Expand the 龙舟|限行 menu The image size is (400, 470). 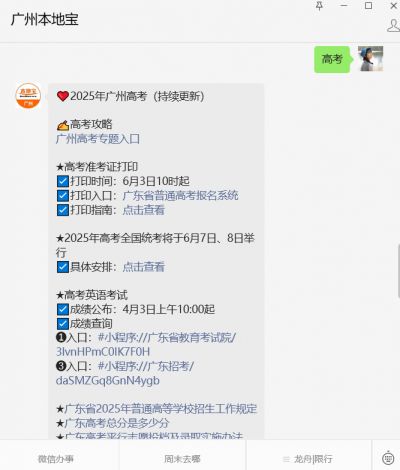point(308,459)
